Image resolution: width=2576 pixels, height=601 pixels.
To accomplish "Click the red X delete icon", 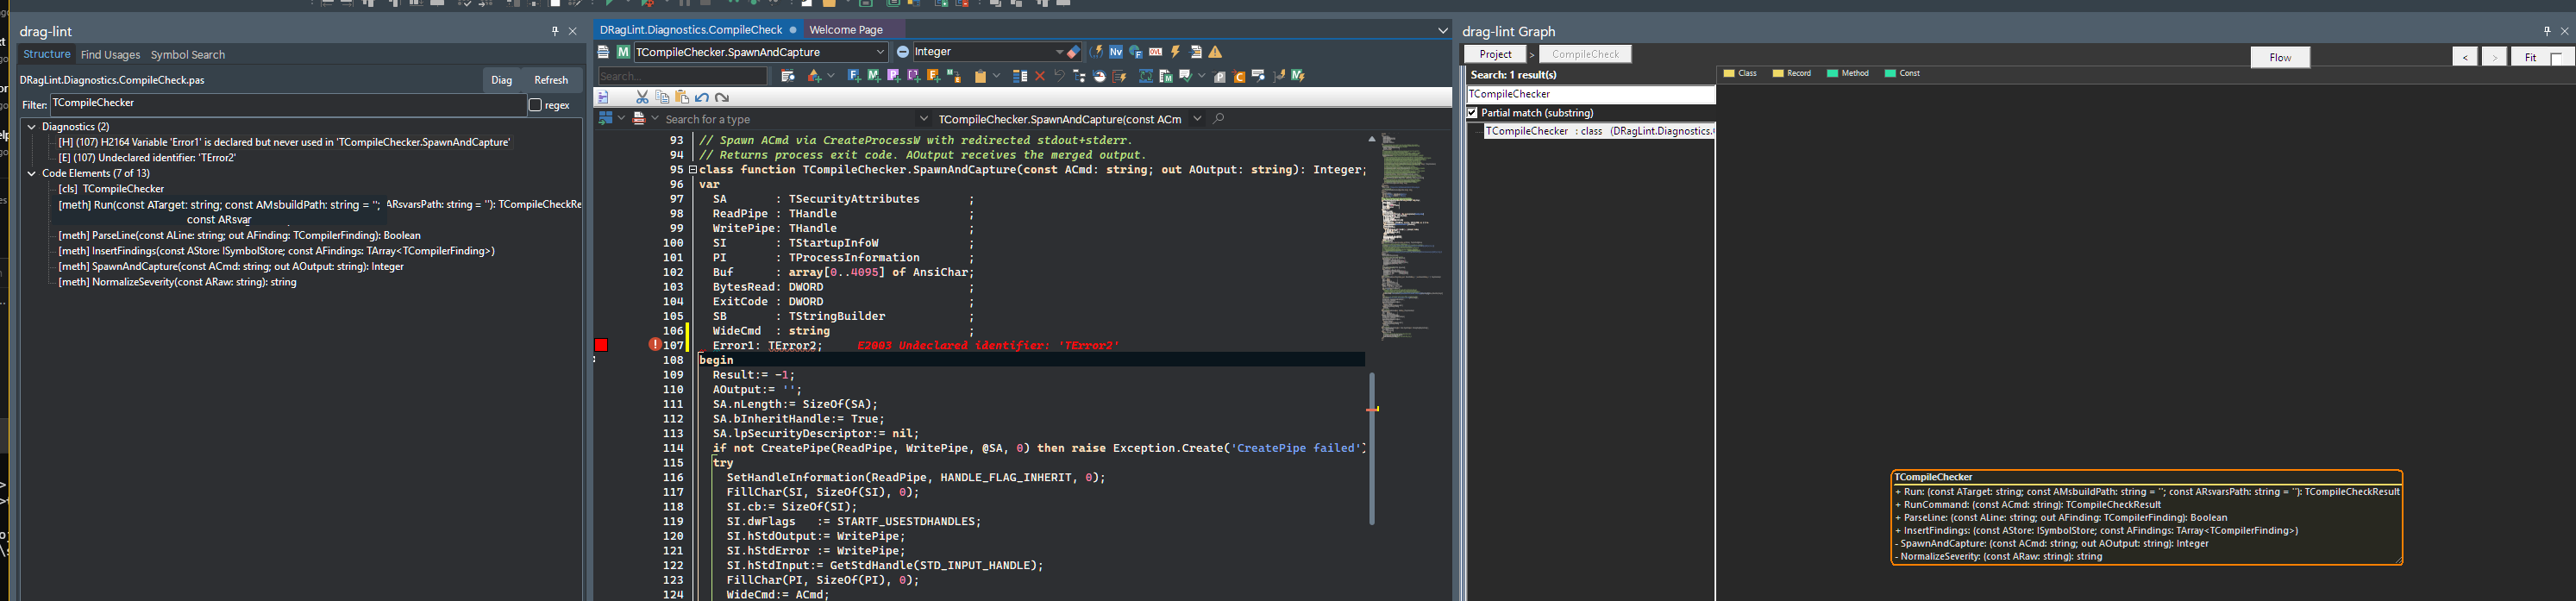I will pos(1040,76).
